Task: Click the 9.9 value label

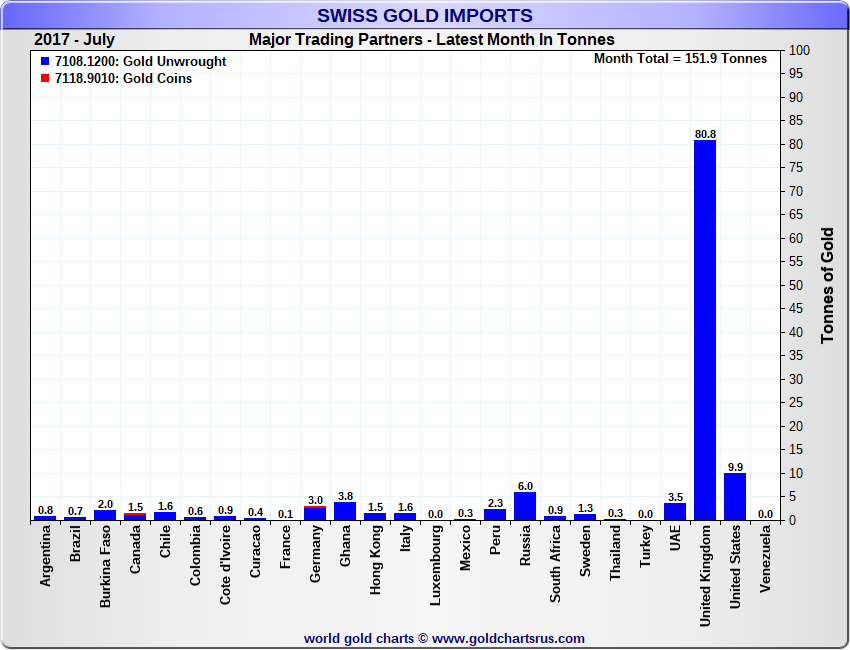Action: [735, 467]
